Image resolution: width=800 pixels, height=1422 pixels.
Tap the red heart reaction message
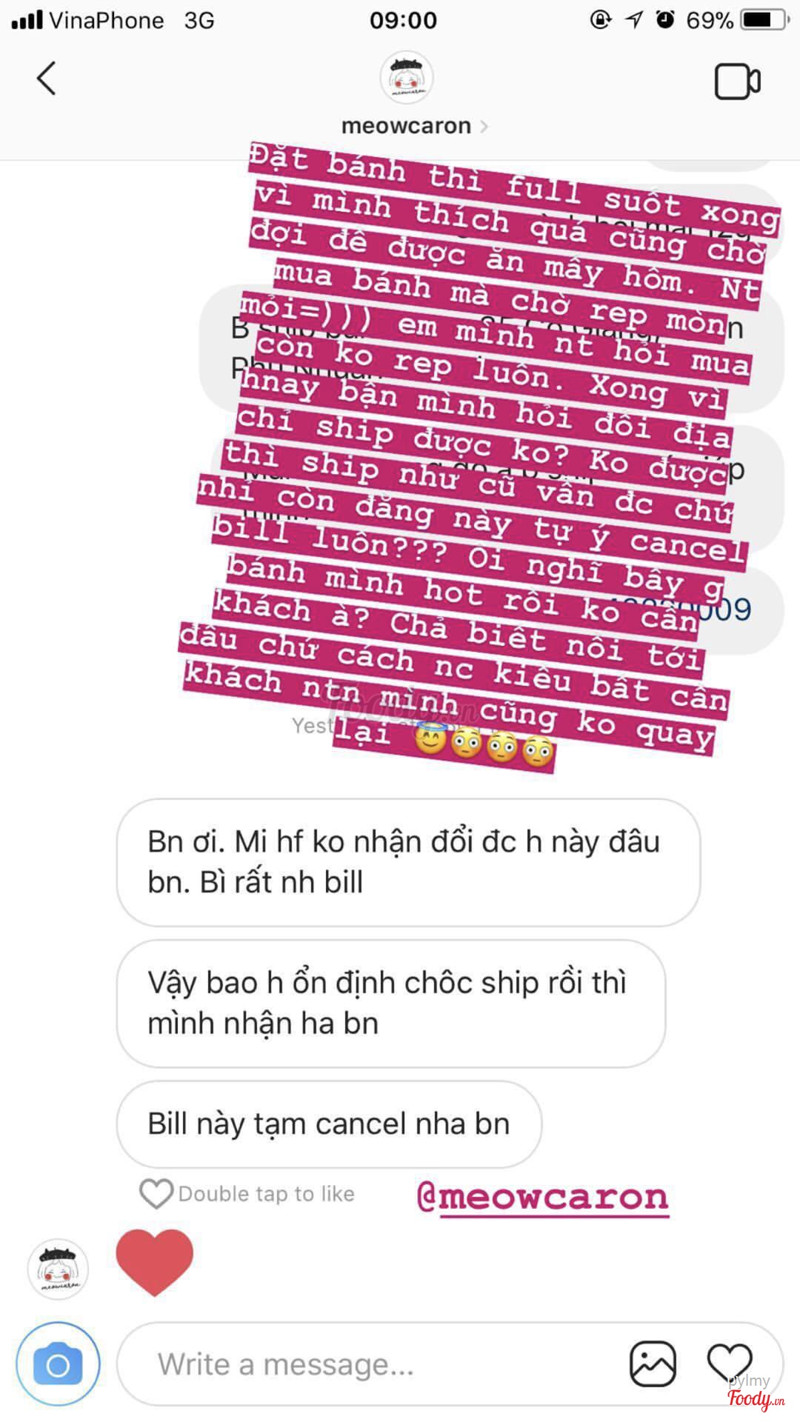(154, 1263)
